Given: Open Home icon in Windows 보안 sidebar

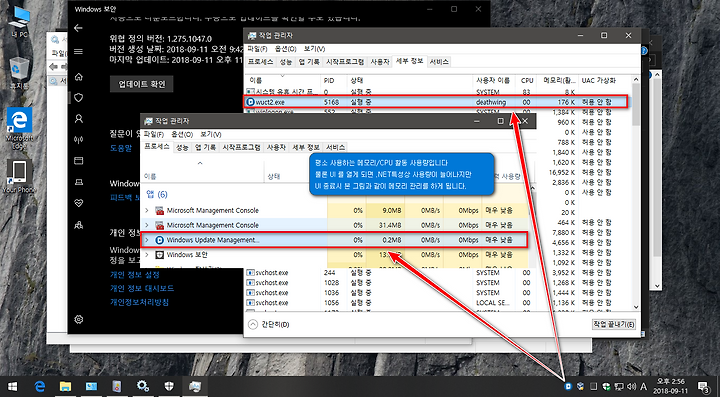Looking at the screenshot, I should [x=79, y=77].
